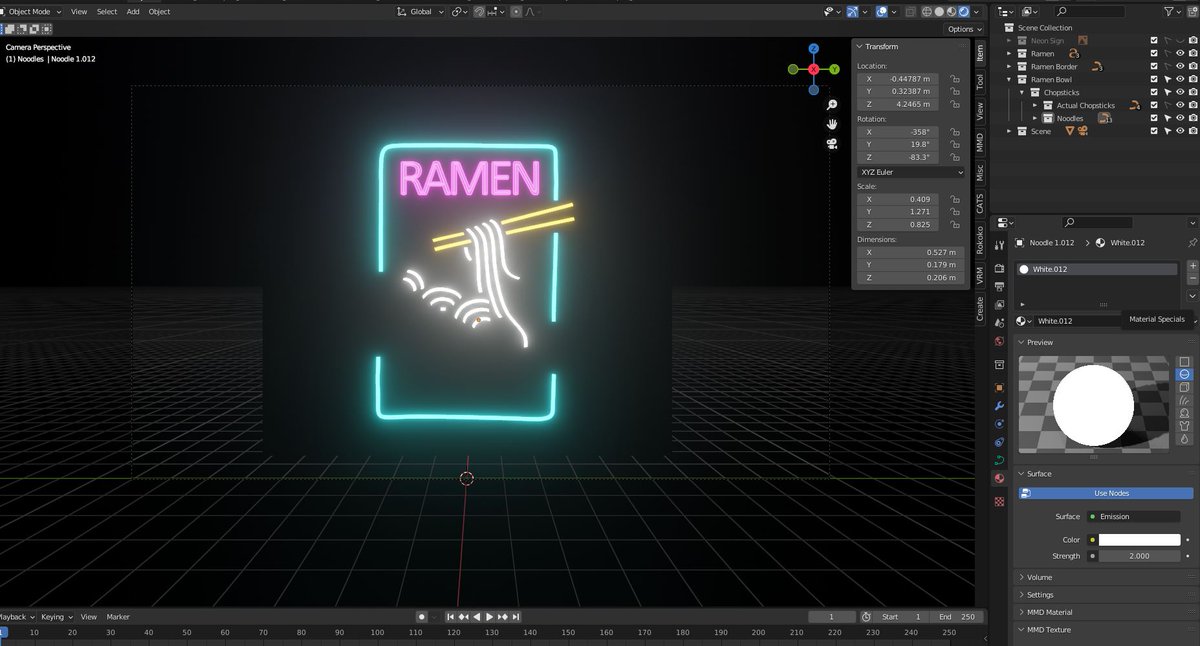Open the Texture properties checker tab

[x=998, y=501]
